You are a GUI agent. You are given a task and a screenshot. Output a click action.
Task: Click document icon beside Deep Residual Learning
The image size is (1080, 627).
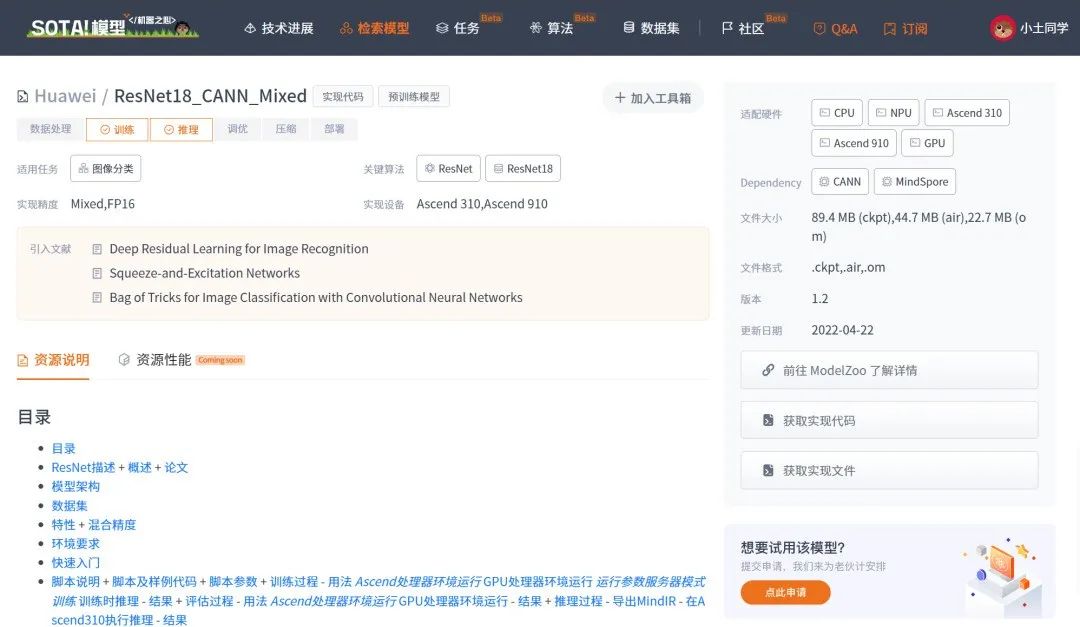pos(97,249)
